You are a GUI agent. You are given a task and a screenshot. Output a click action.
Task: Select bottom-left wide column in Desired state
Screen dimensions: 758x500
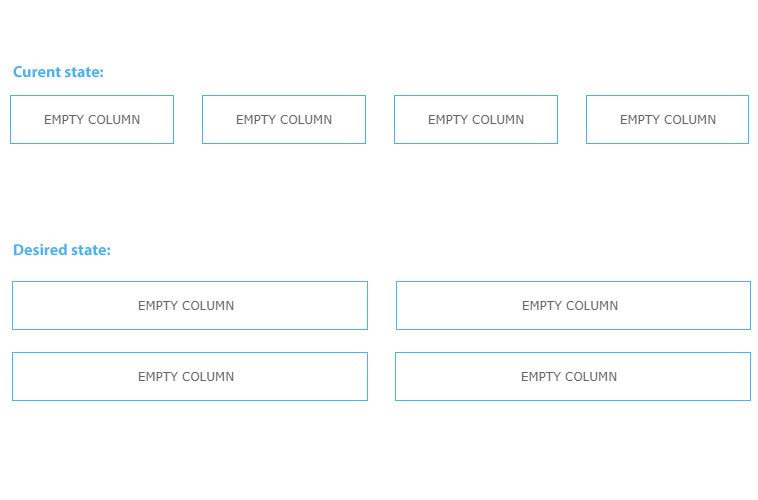(x=190, y=377)
